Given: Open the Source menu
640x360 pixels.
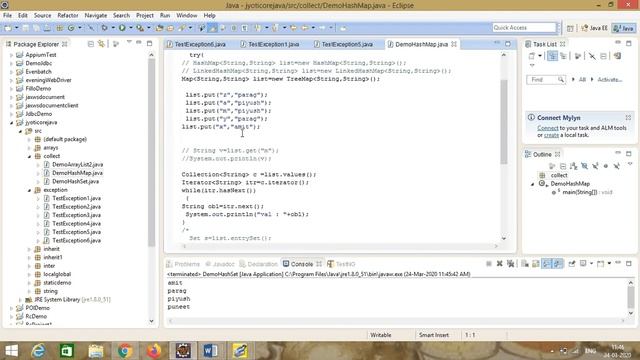Looking at the screenshot, I should (42, 16).
